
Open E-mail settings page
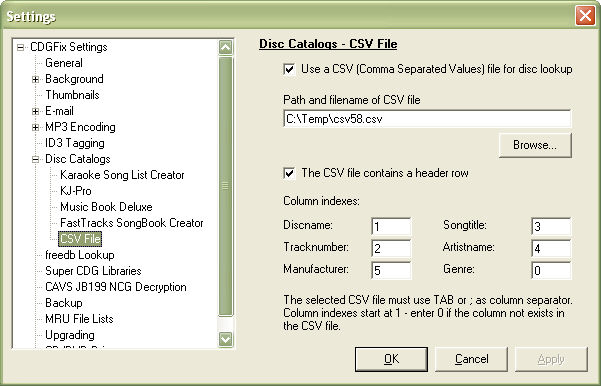(x=59, y=111)
